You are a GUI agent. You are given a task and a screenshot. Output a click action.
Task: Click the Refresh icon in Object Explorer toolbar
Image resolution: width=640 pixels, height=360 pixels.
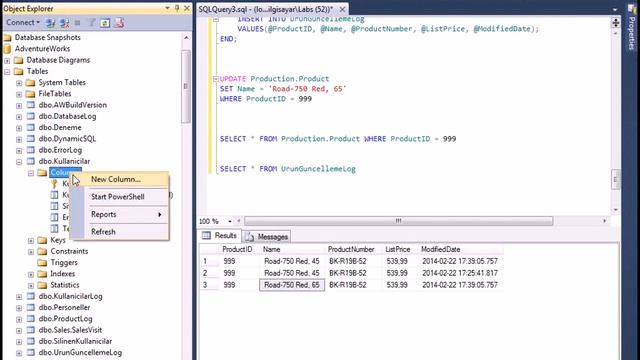coord(105,23)
